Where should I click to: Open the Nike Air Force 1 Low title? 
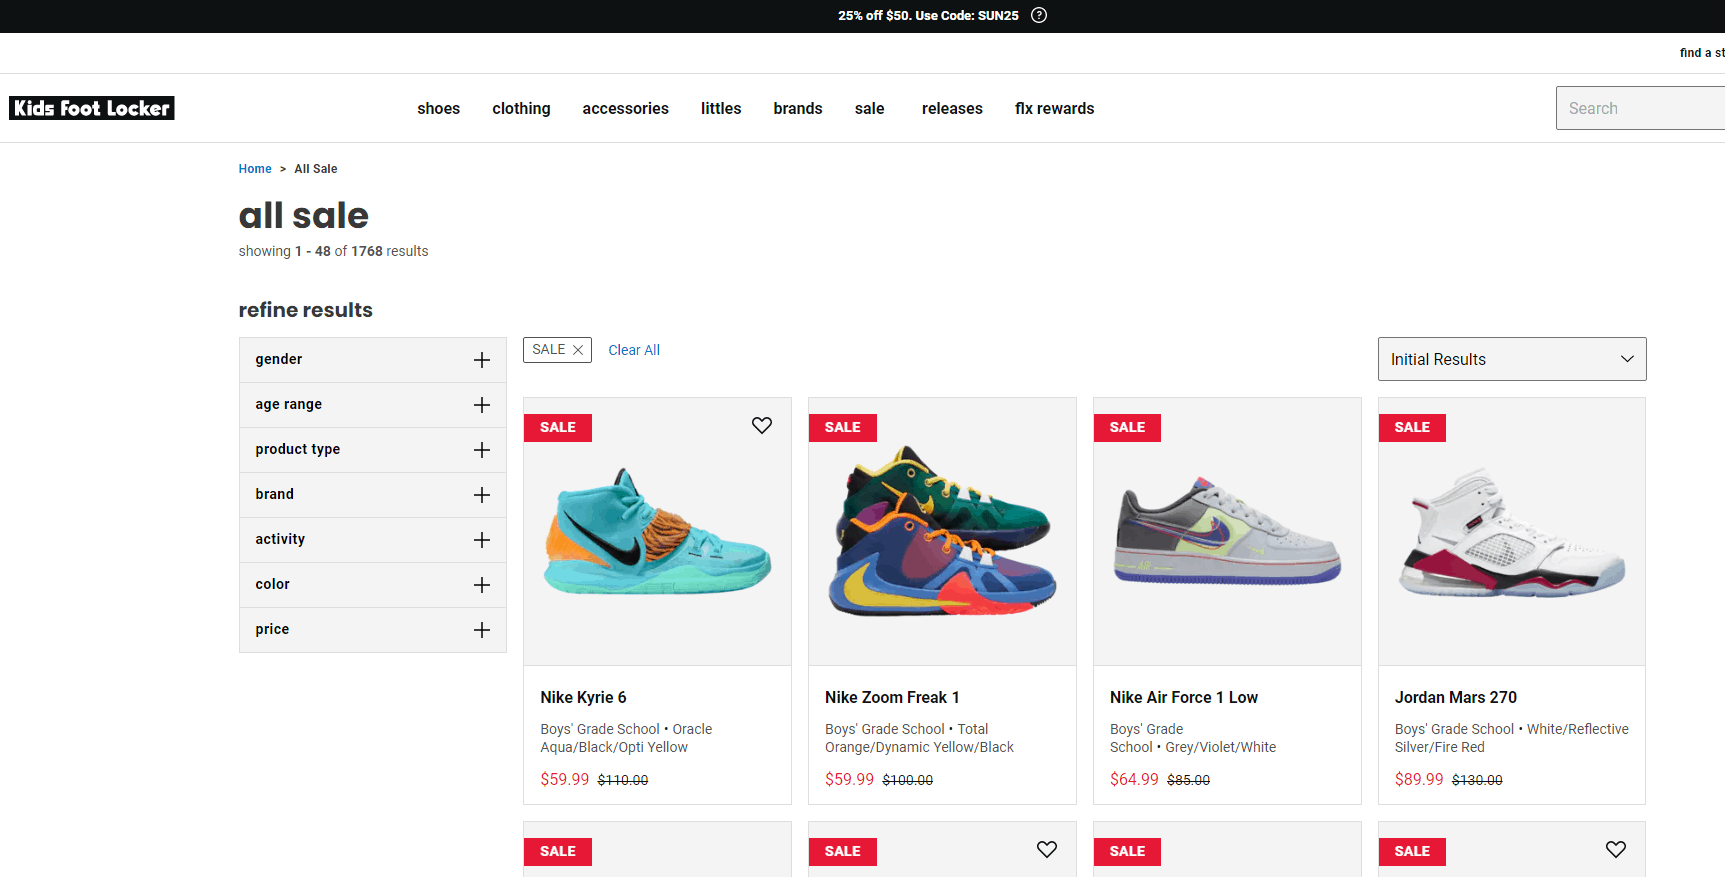[1184, 697]
